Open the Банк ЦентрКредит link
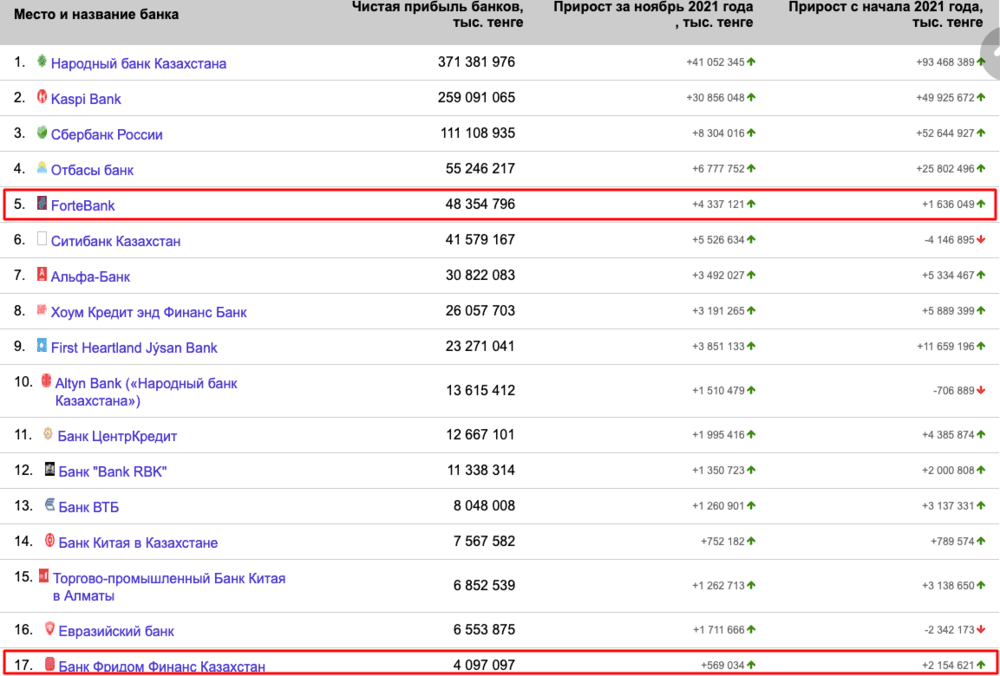This screenshot has height=676, width=1000. coord(117,437)
